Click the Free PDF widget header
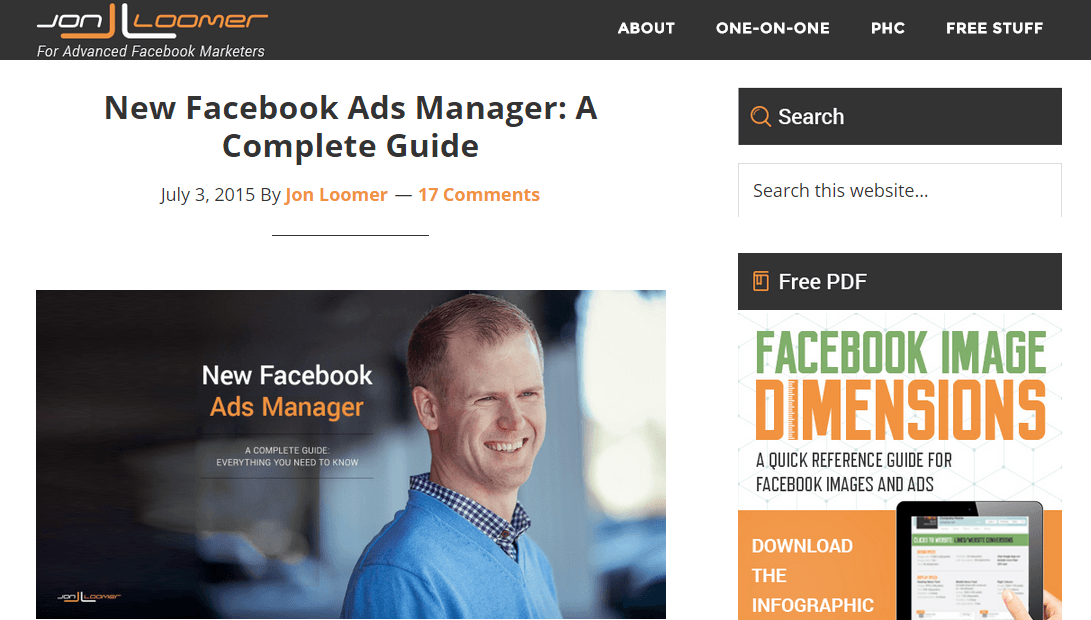This screenshot has width=1091, height=620. point(900,281)
